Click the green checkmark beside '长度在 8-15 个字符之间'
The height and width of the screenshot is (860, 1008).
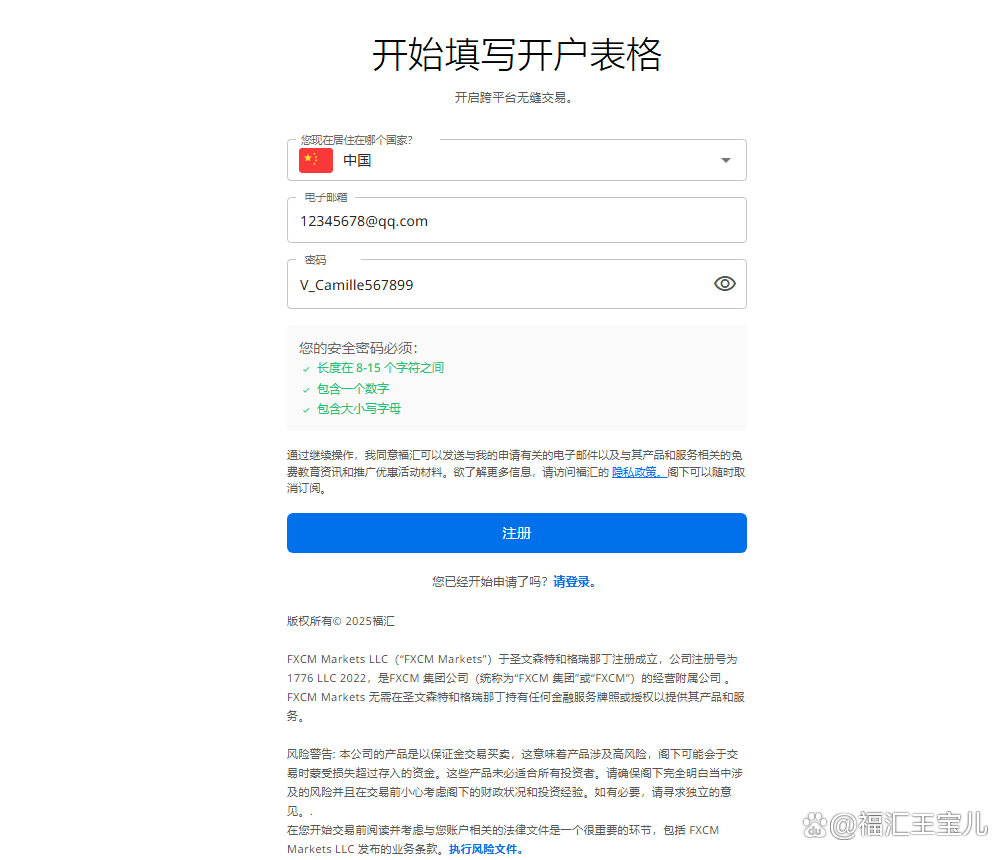pos(305,368)
